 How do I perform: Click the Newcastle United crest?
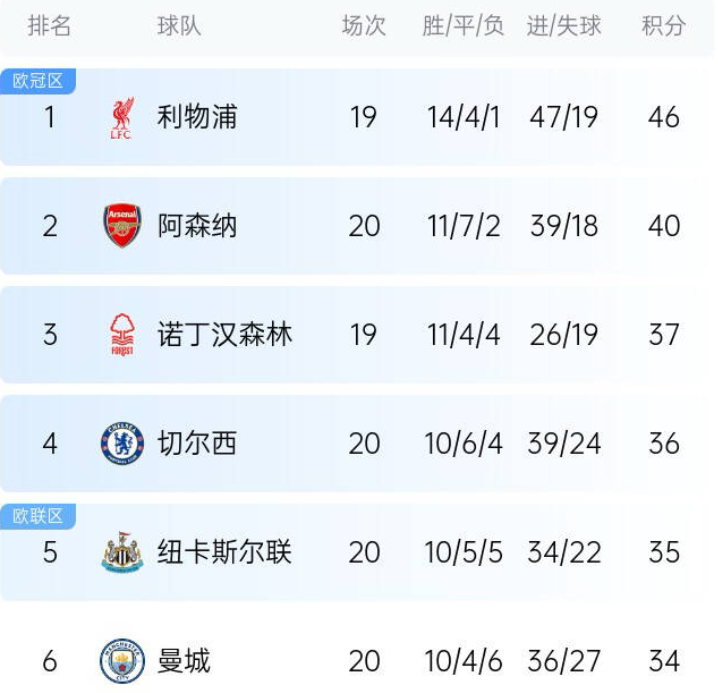point(122,552)
